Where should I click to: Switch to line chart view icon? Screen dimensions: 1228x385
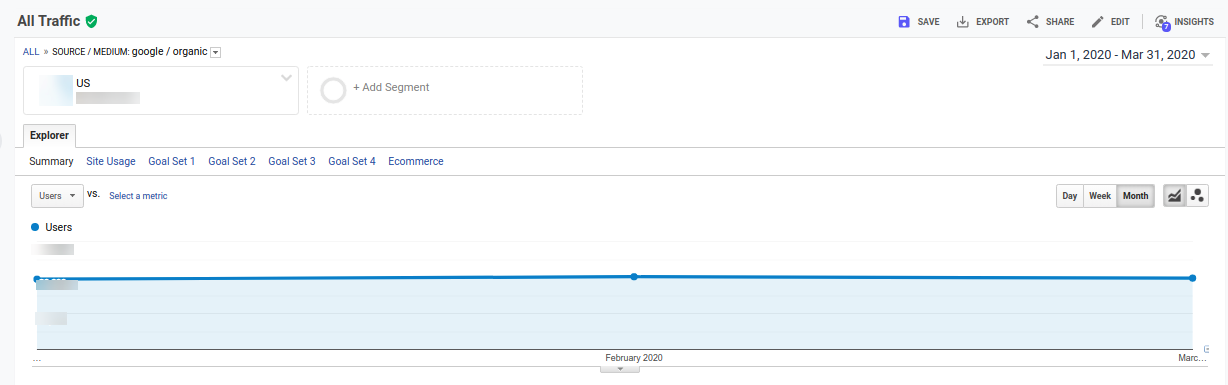1174,196
